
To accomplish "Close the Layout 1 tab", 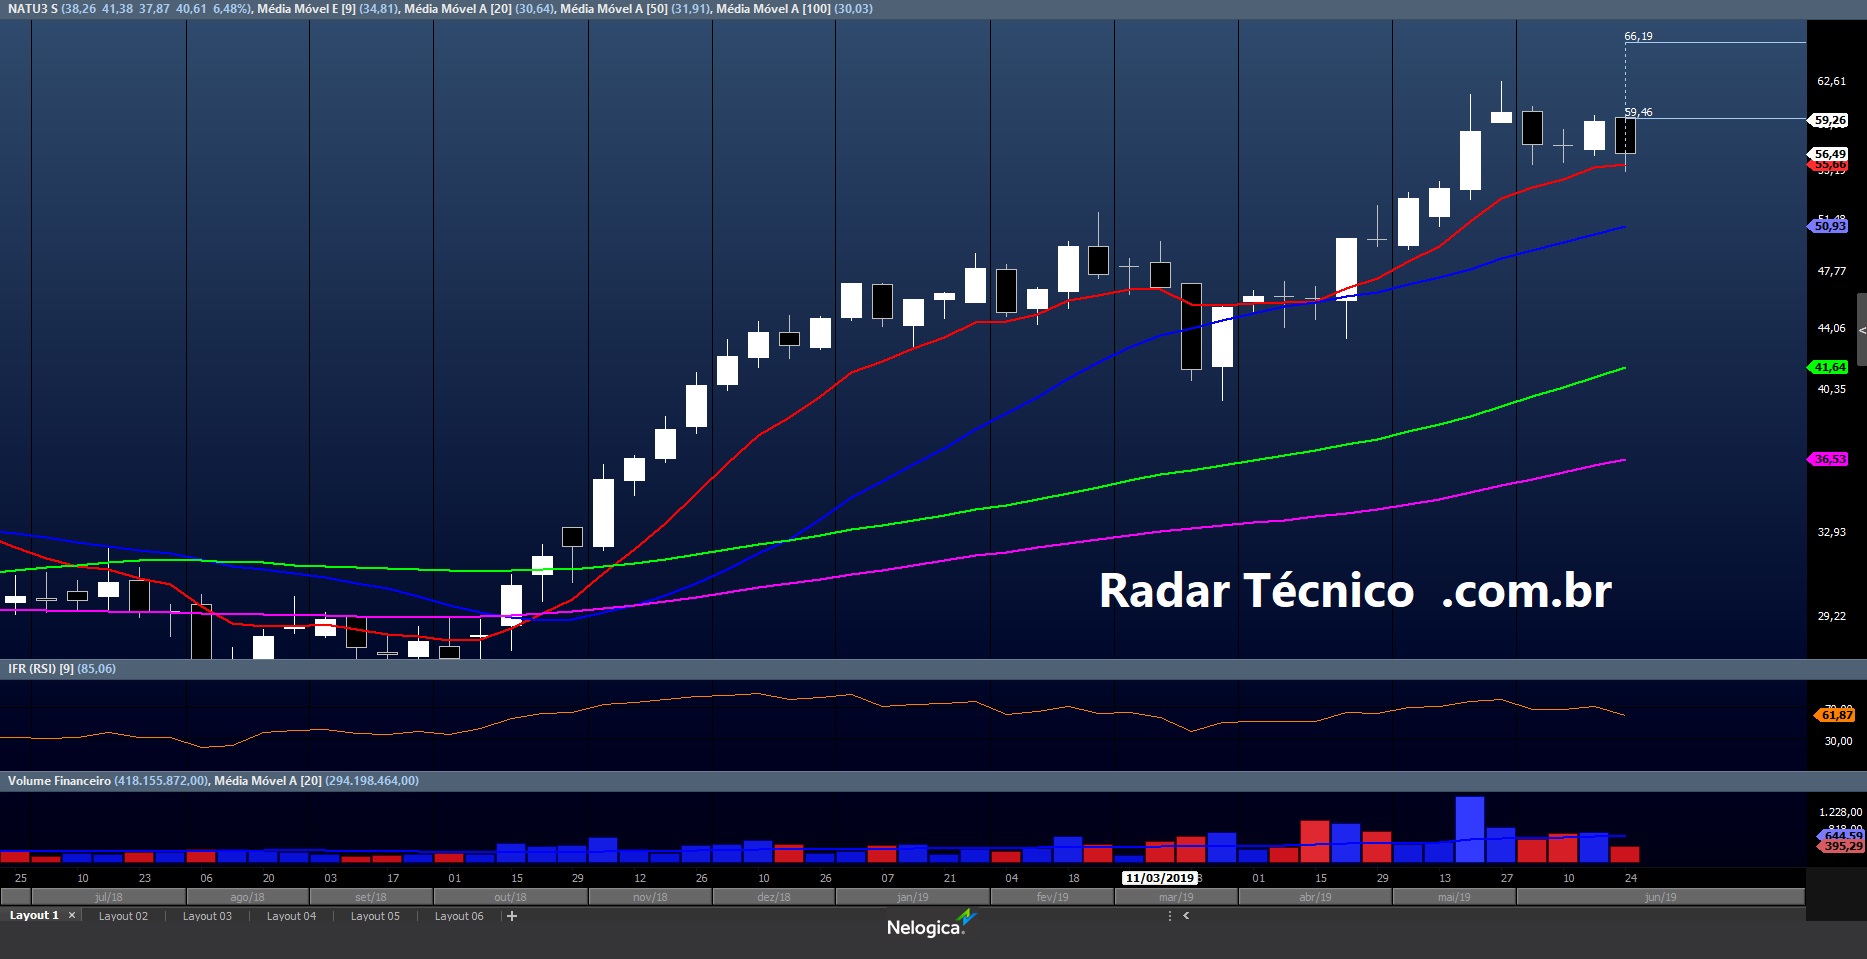I will pyautogui.click(x=72, y=916).
